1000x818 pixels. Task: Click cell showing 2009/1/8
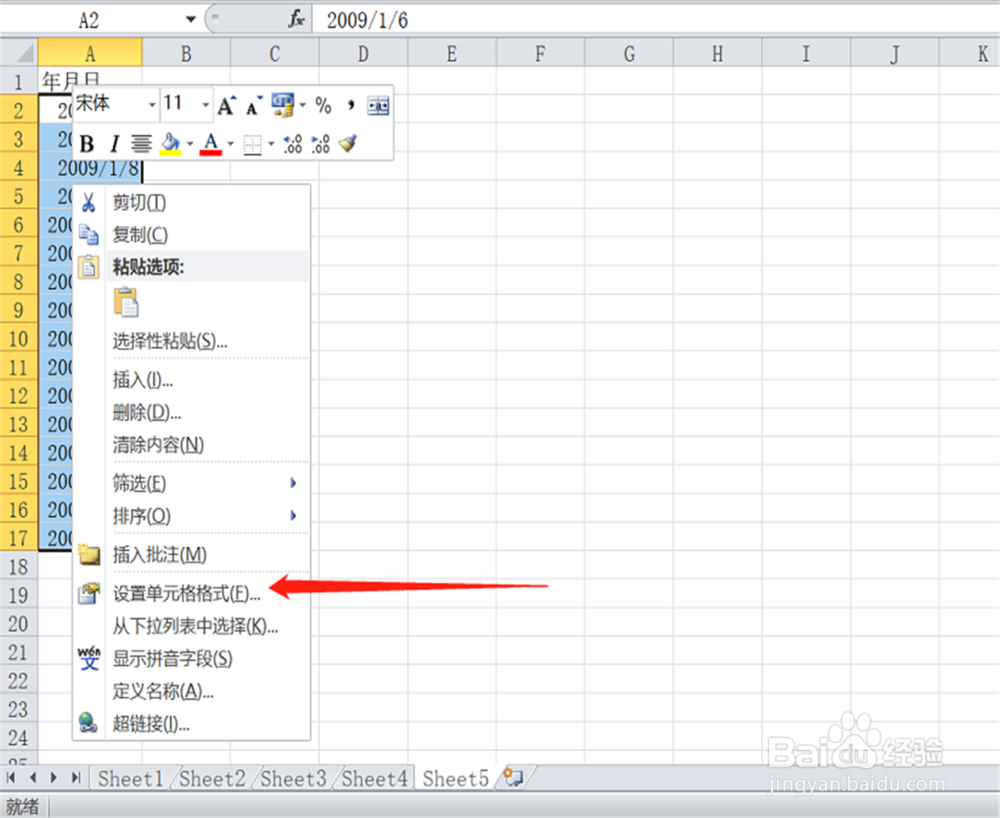point(90,168)
